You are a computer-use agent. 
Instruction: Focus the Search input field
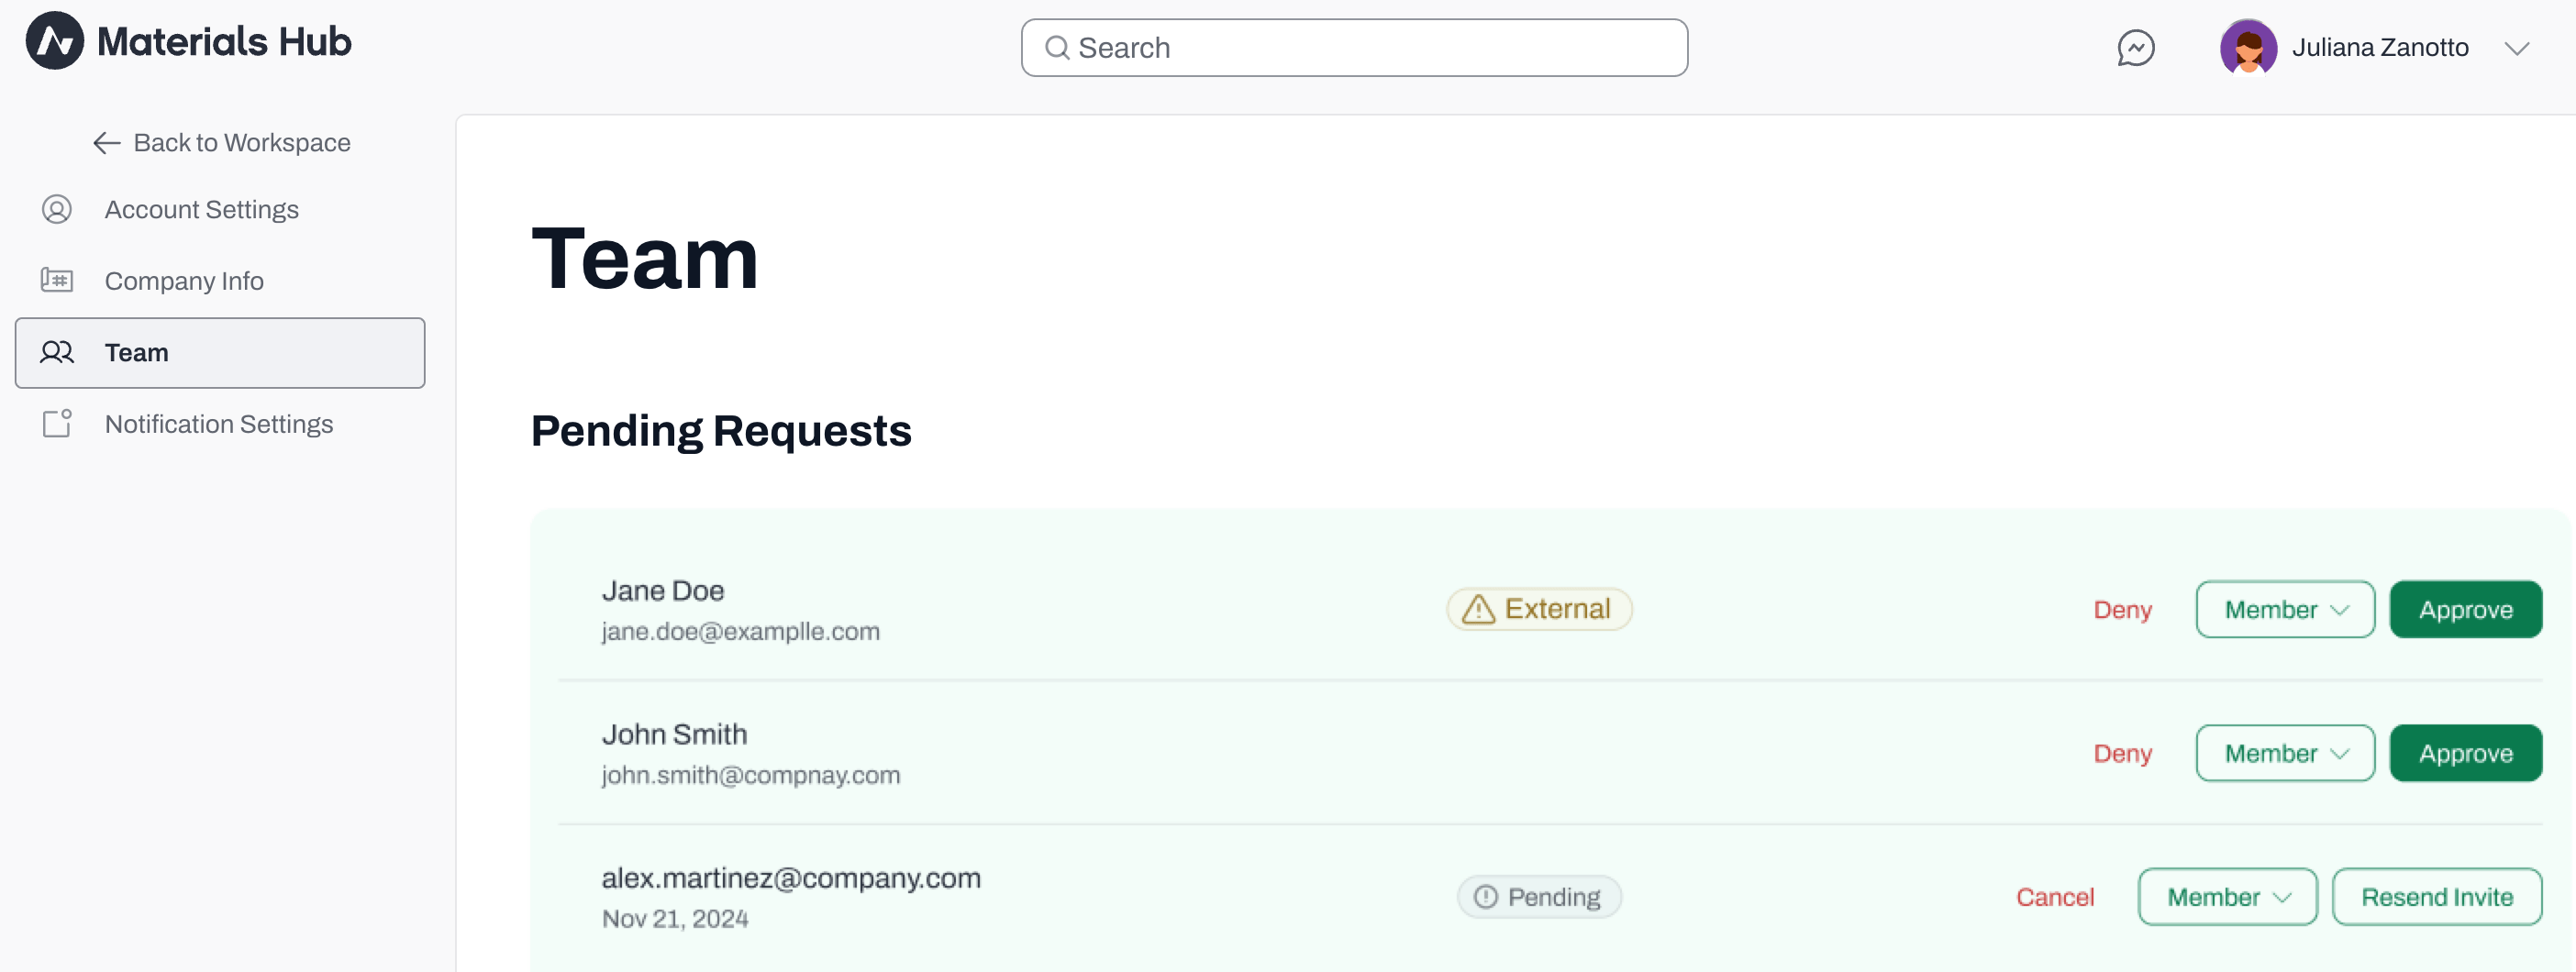point(1354,48)
